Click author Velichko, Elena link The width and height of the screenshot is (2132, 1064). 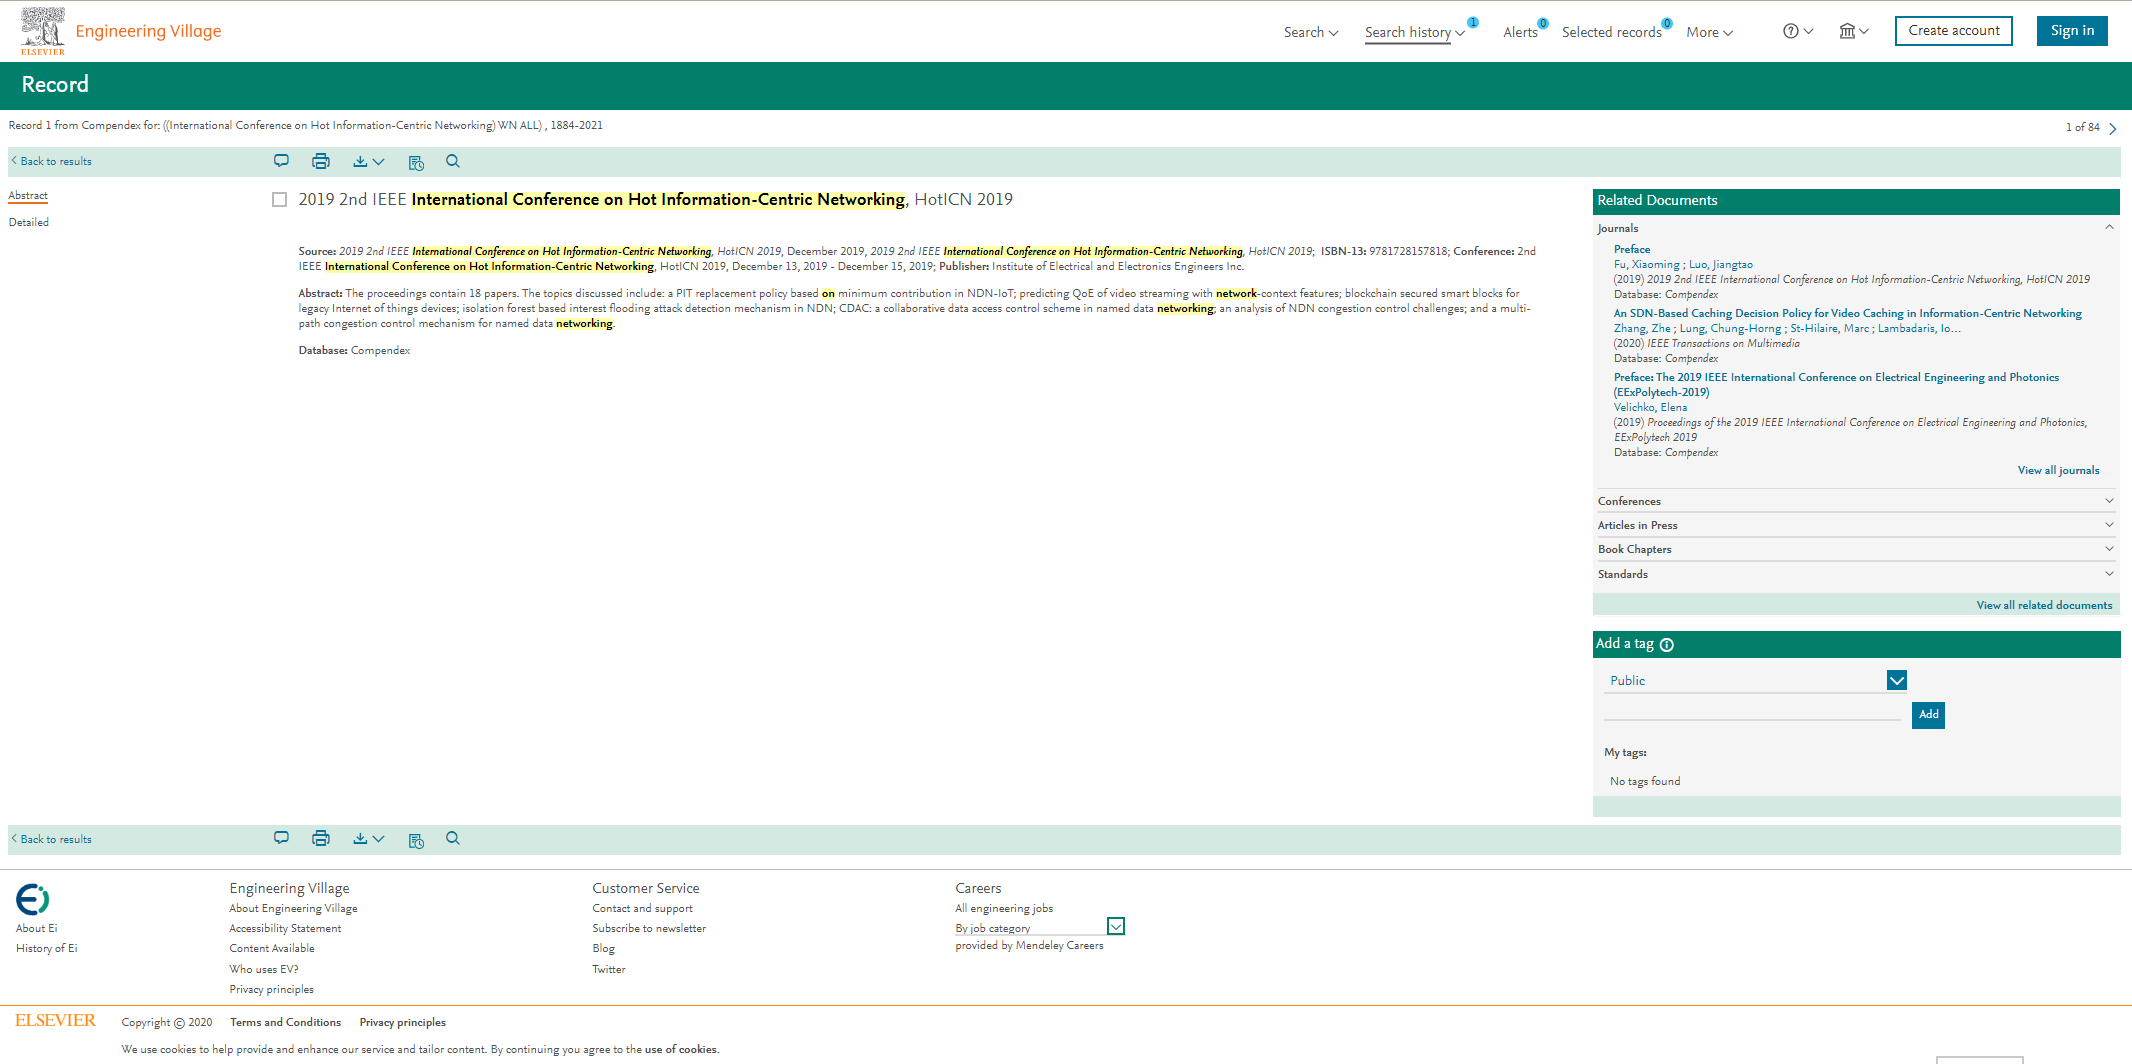point(1650,407)
